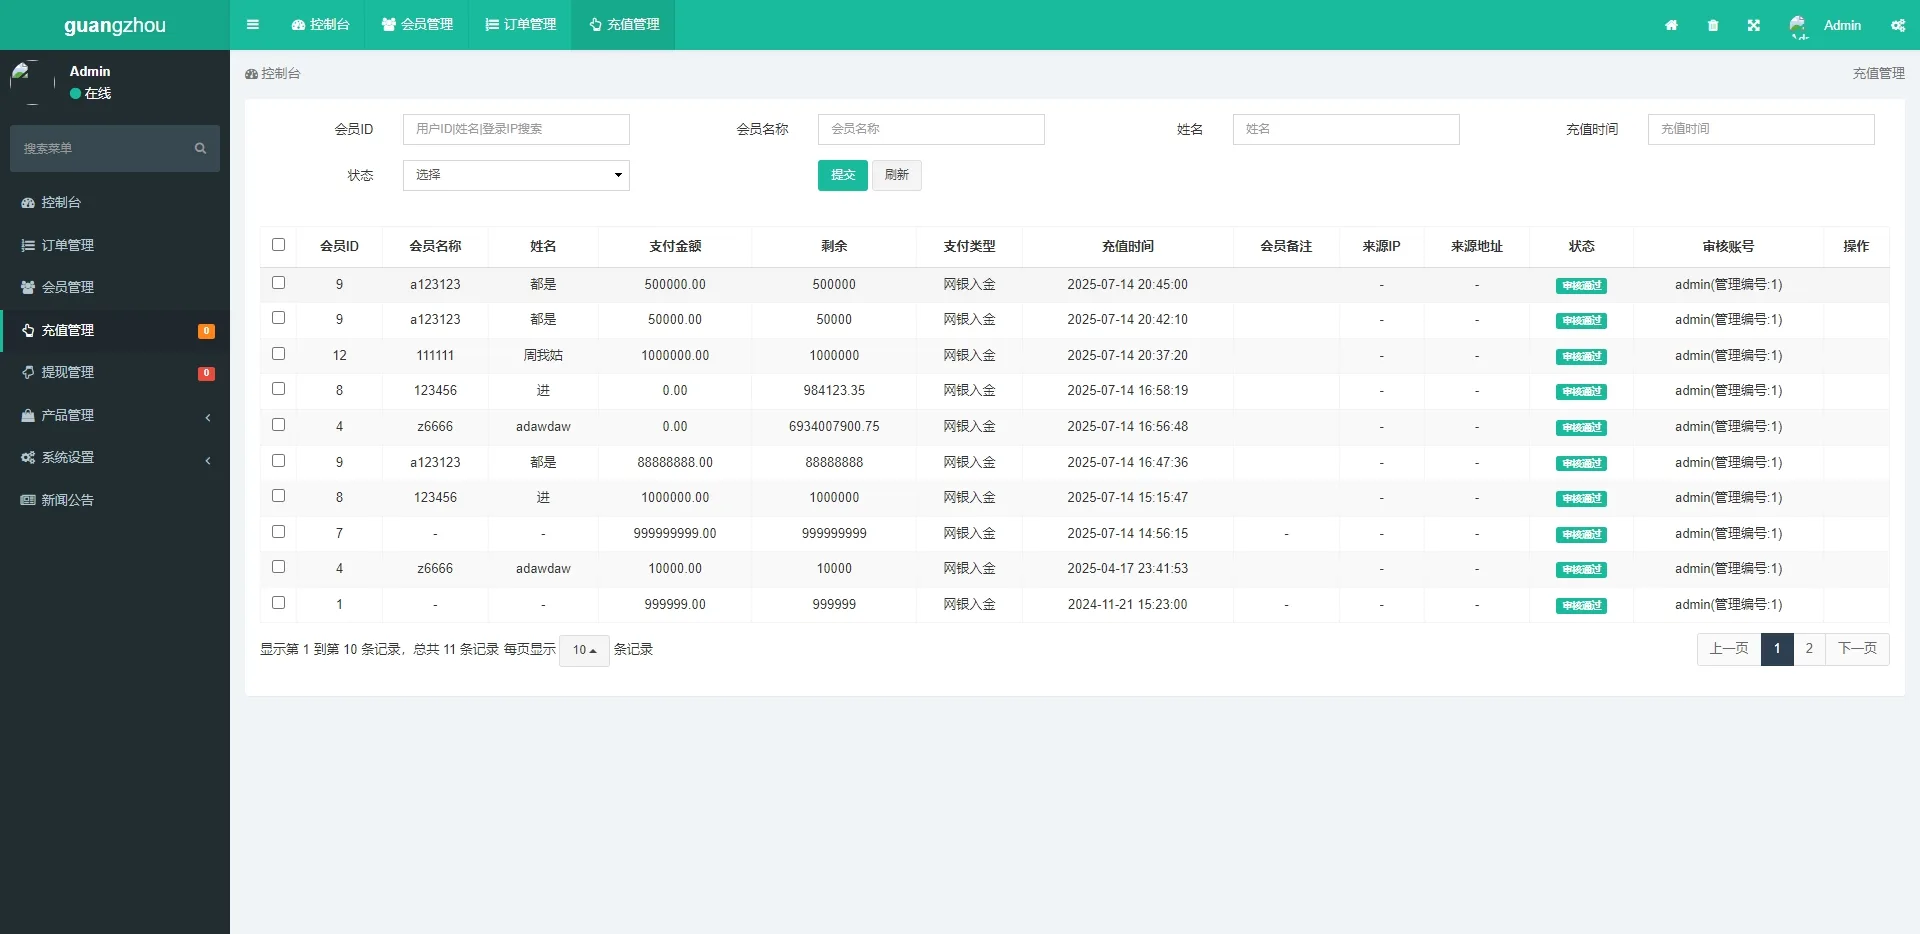Select 新闻公告 in the sidebar
The width and height of the screenshot is (1920, 934).
[68, 499]
